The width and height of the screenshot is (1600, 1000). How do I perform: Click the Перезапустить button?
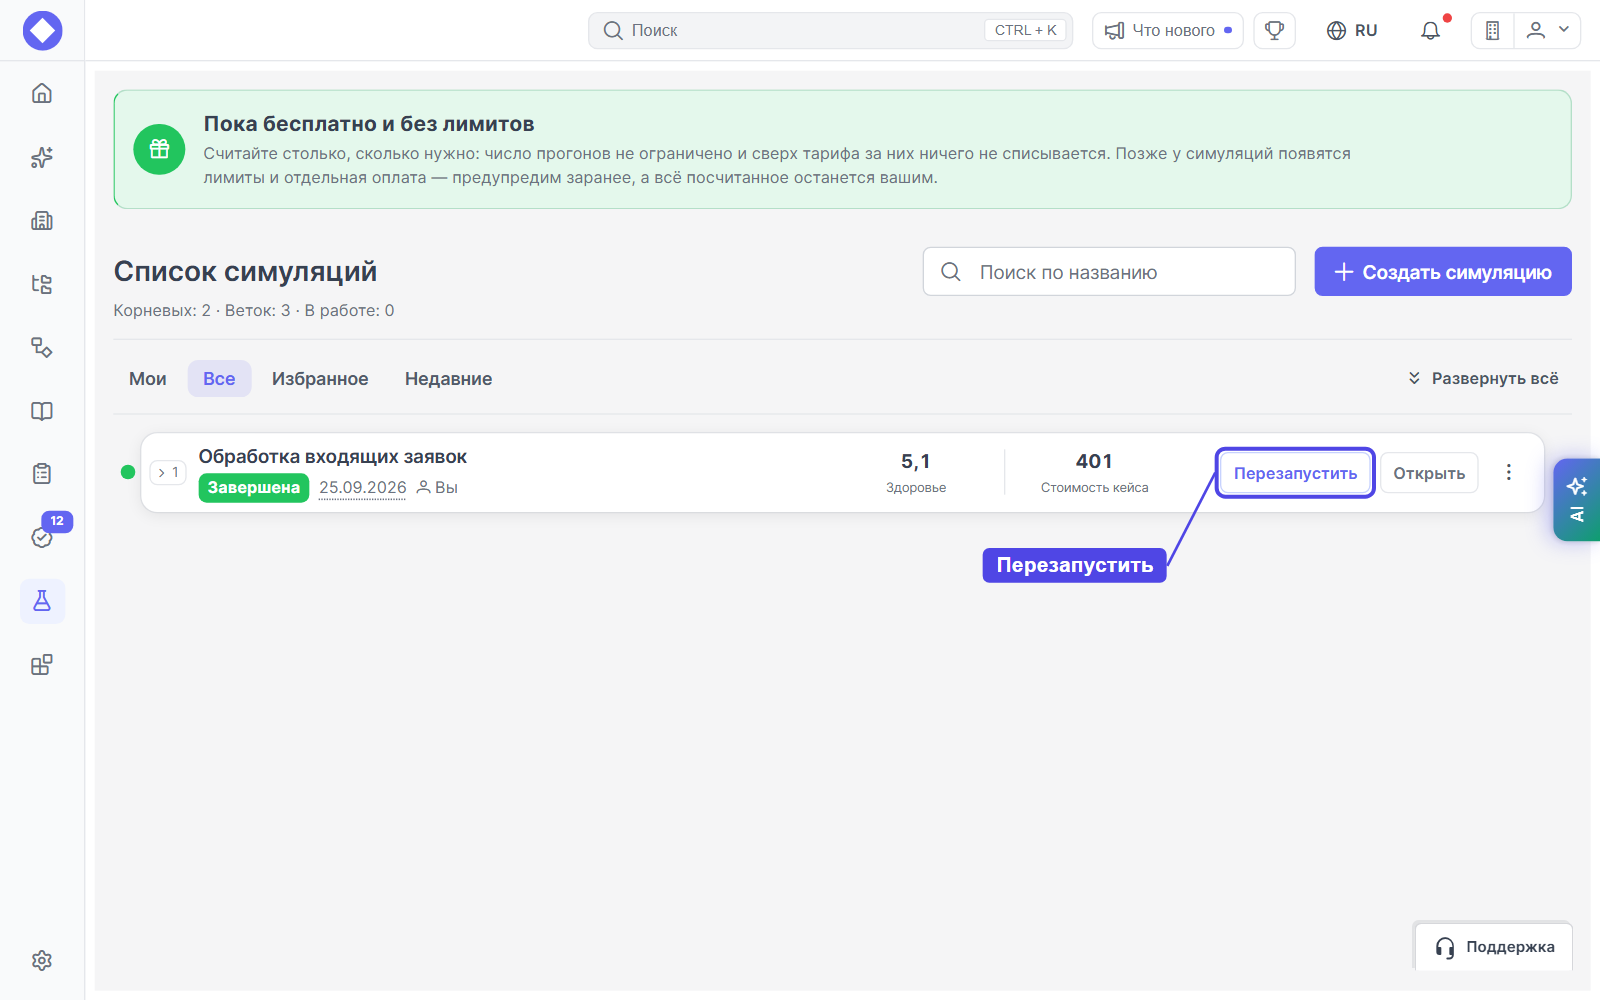(x=1295, y=473)
